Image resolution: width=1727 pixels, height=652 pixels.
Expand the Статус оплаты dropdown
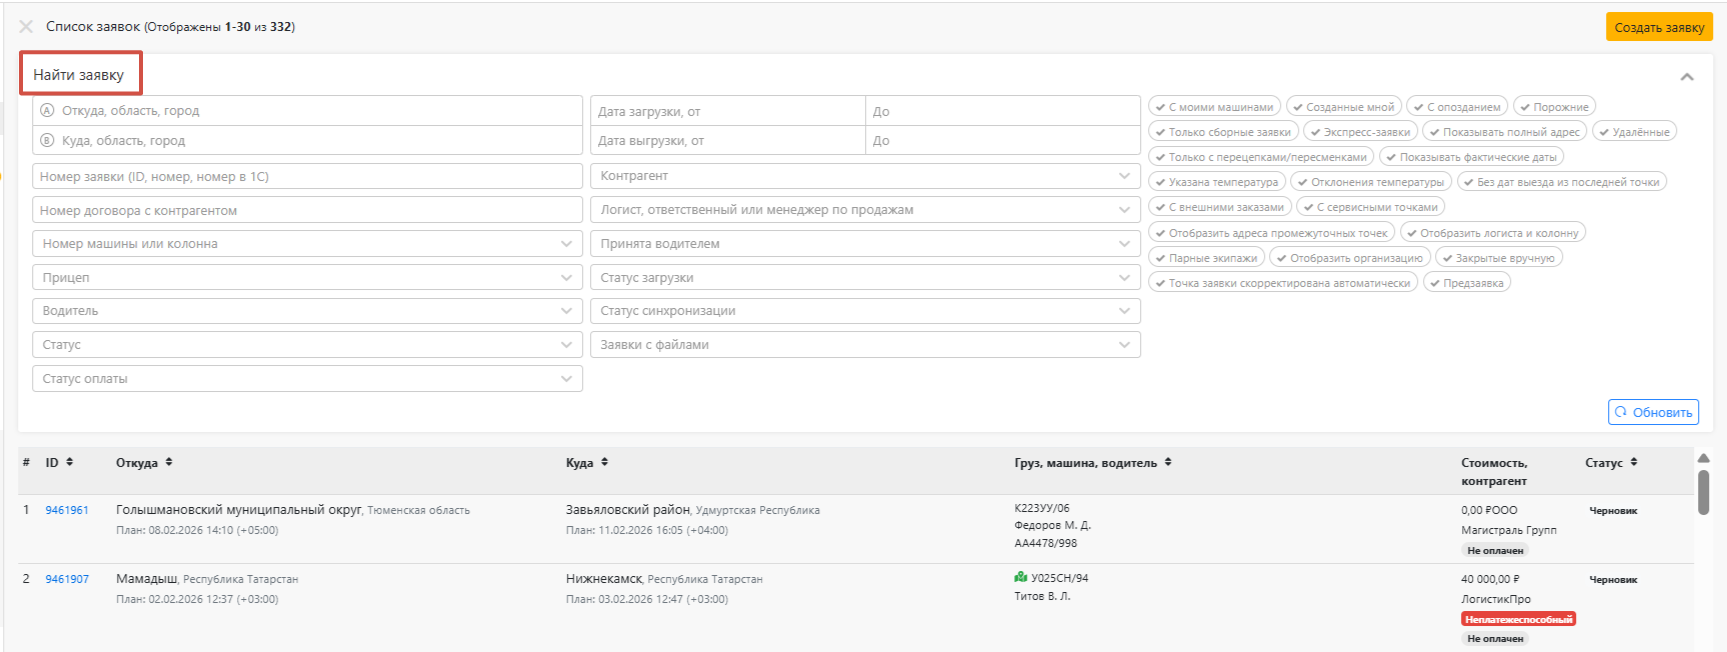click(307, 379)
